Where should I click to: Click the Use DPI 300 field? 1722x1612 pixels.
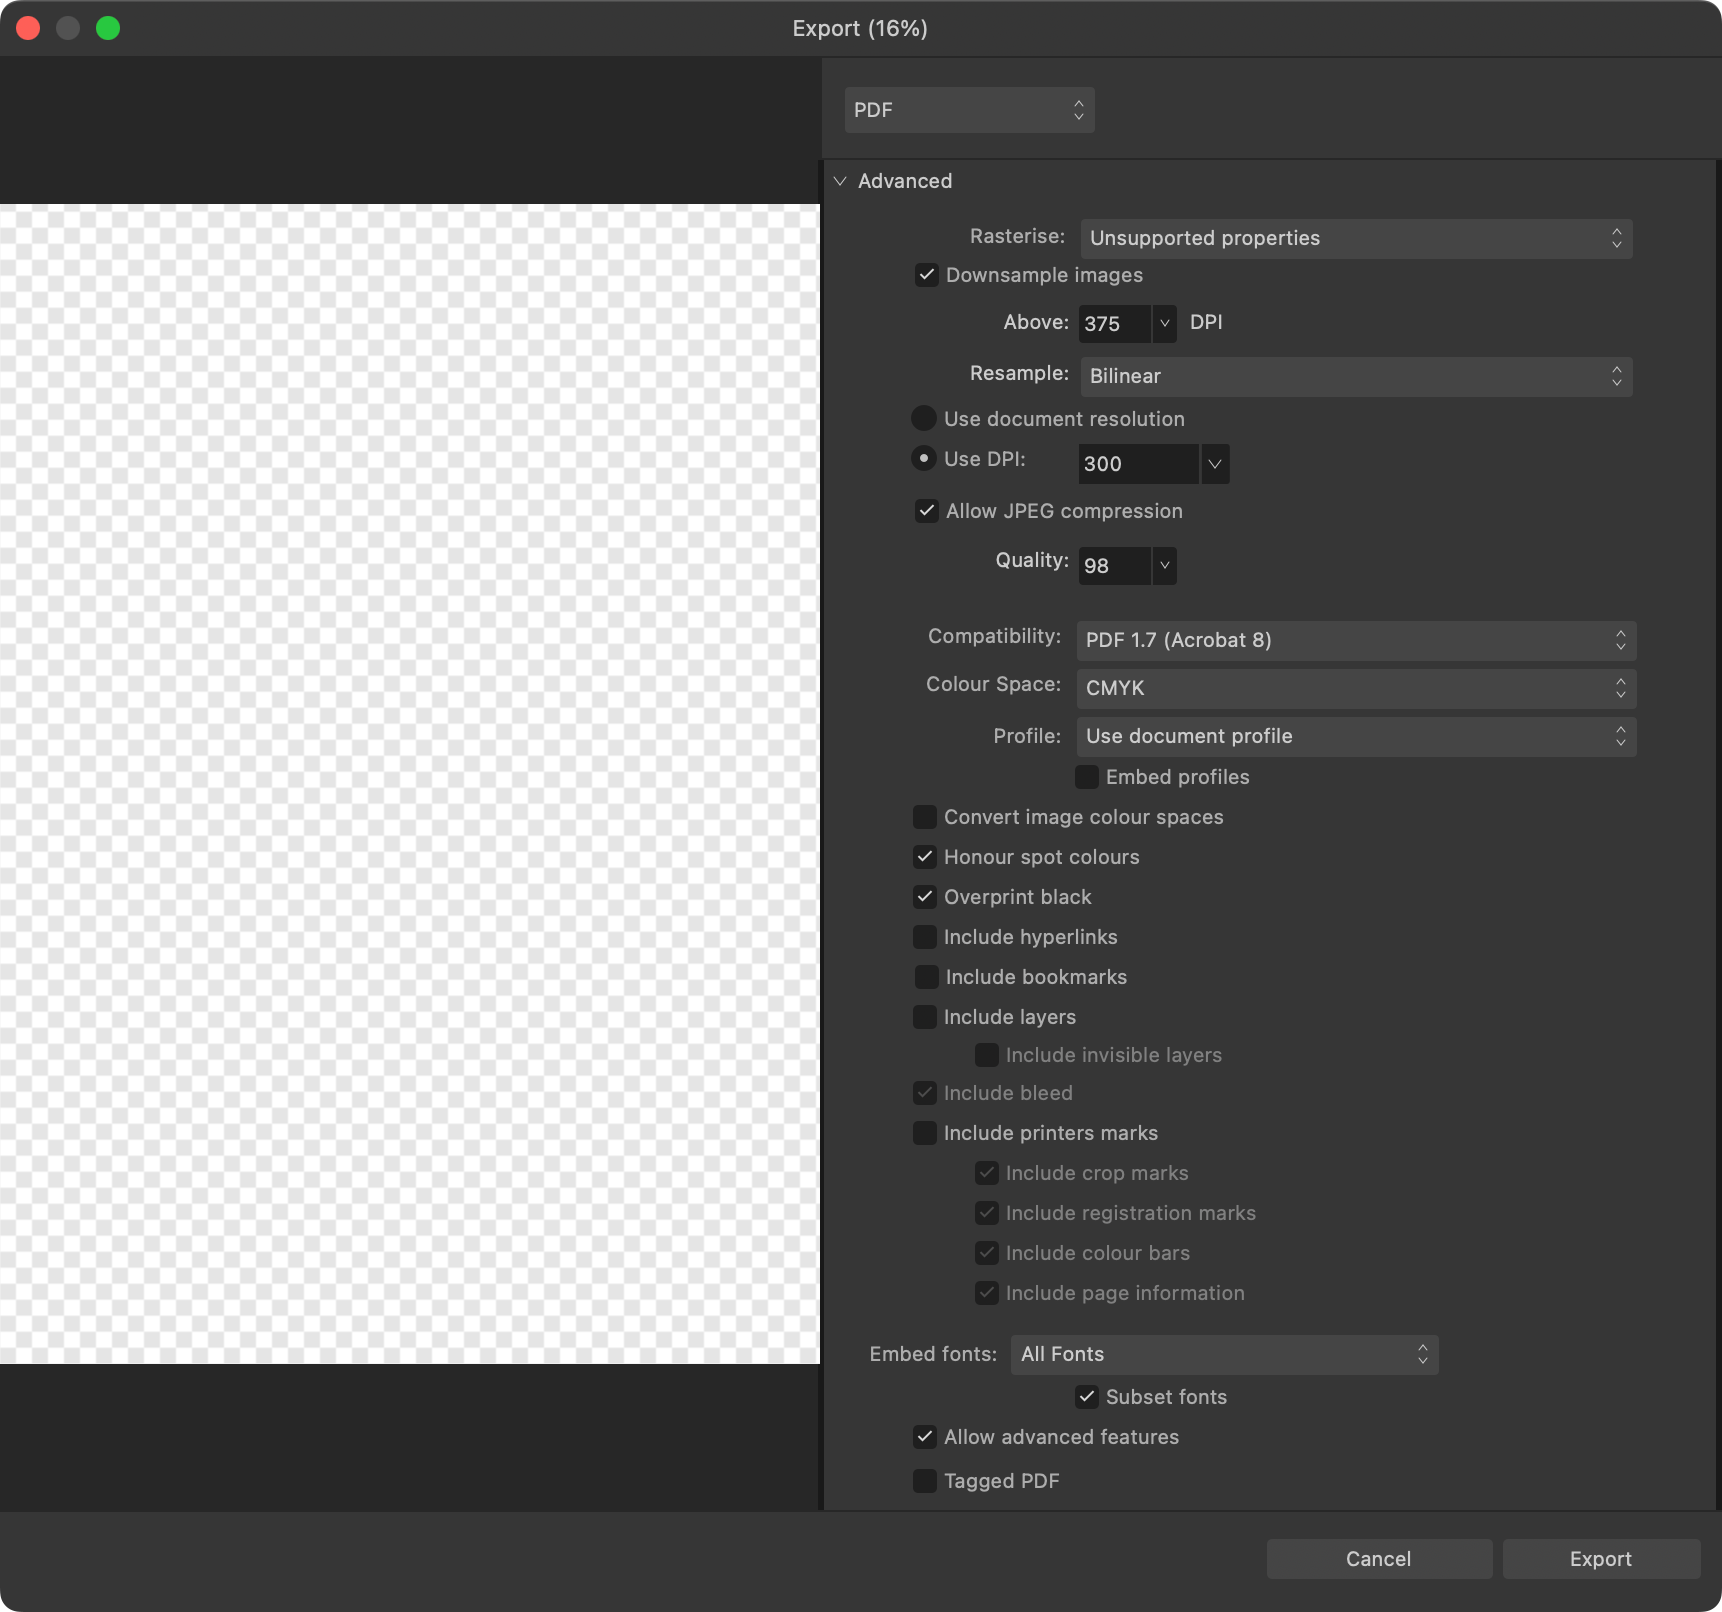pyautogui.click(x=1138, y=464)
